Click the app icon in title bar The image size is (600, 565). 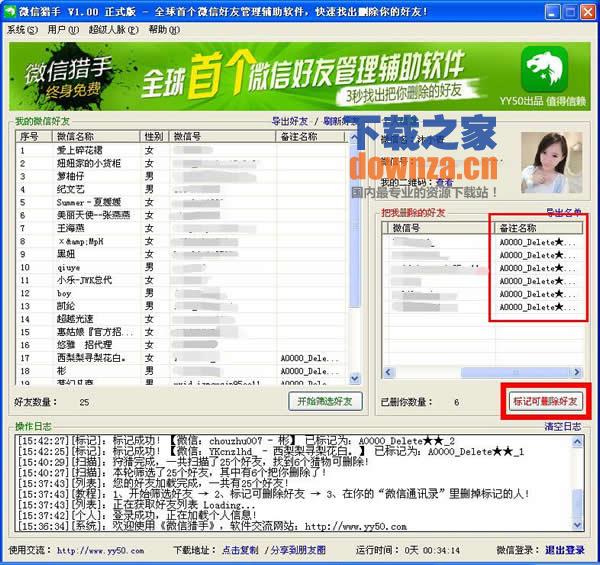tap(10, 11)
